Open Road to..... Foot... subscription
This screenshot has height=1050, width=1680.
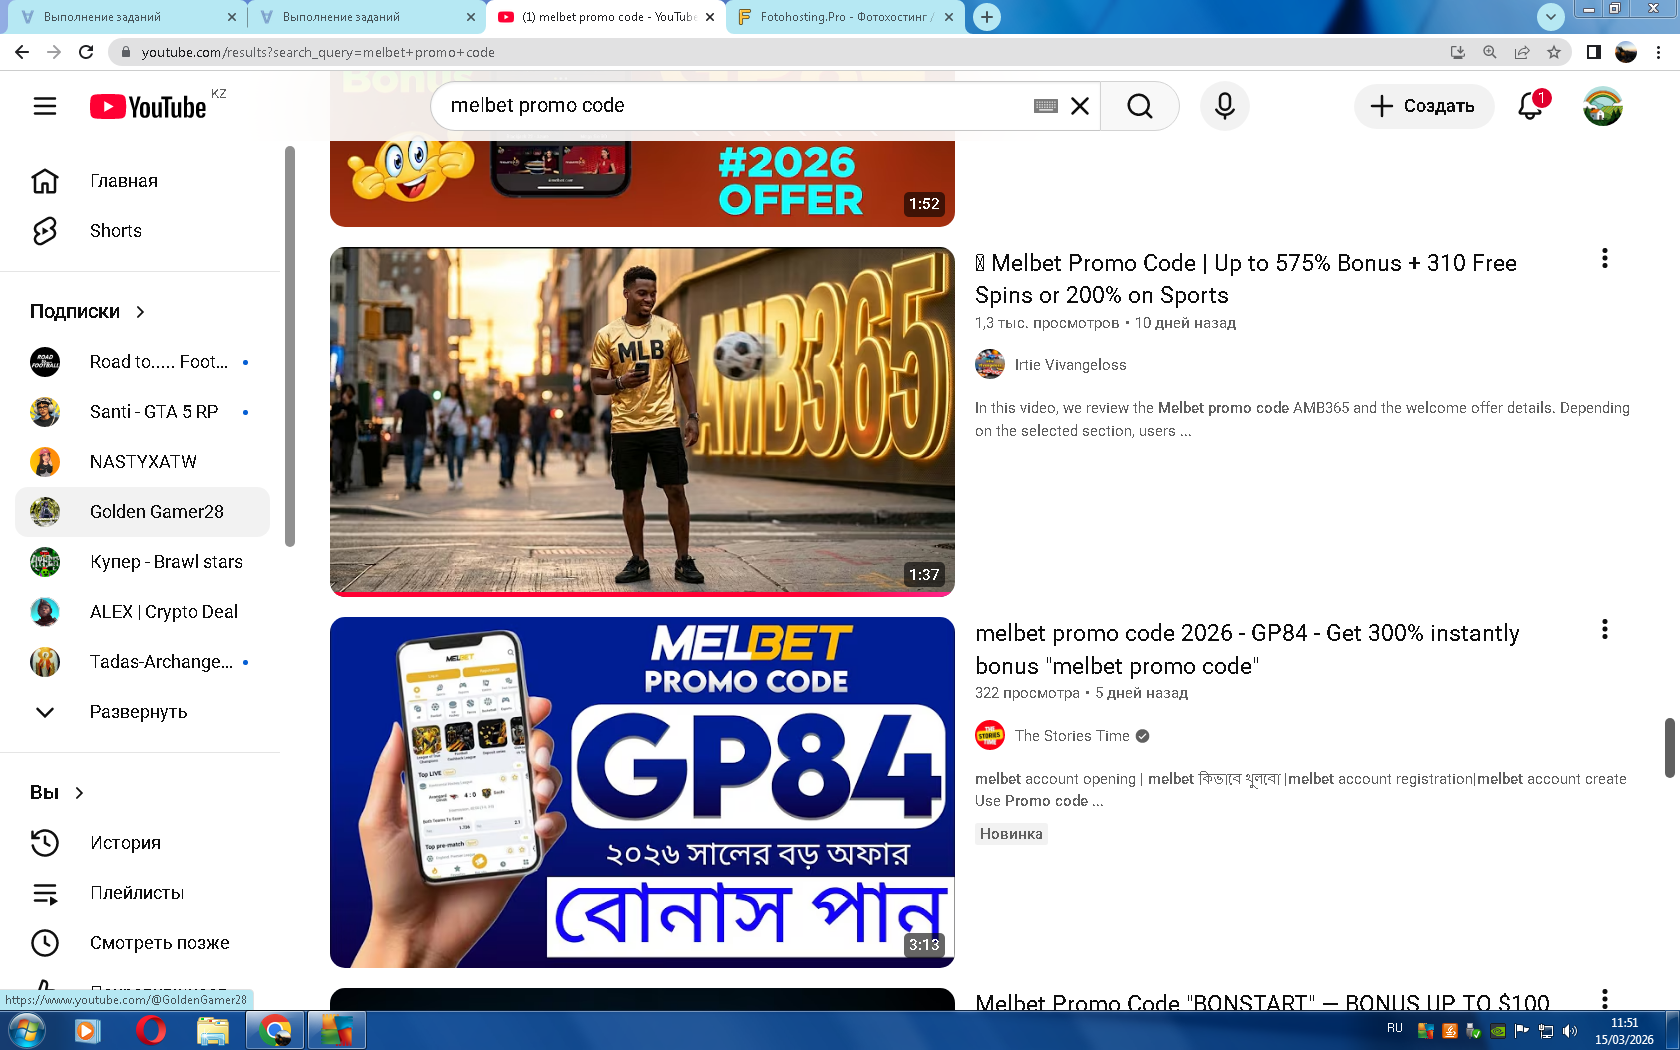tap(142, 362)
